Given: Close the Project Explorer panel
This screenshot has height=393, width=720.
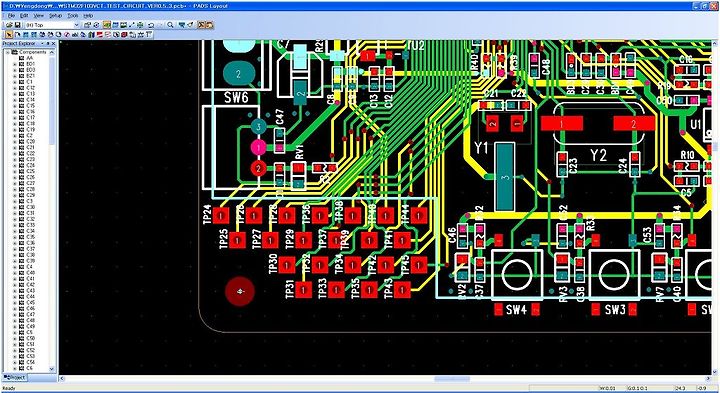Looking at the screenshot, I should click(x=53, y=44).
